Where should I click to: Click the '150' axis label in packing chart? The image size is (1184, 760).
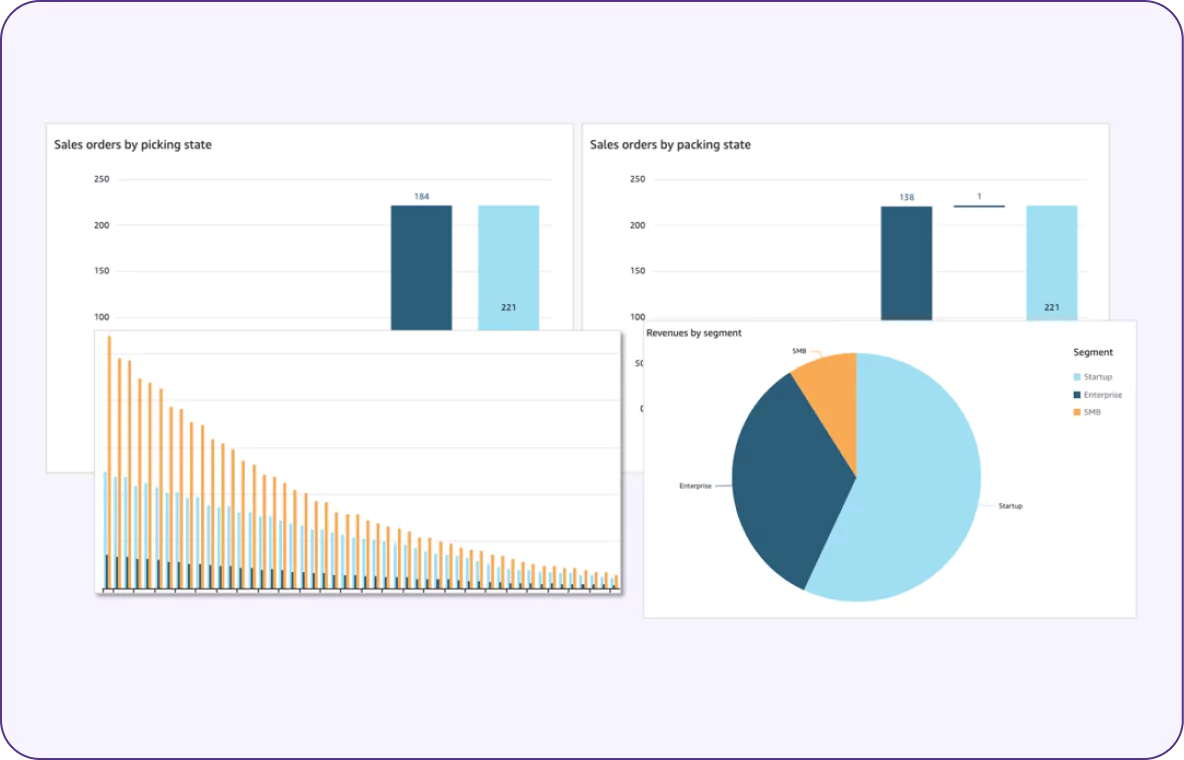pyautogui.click(x=637, y=270)
